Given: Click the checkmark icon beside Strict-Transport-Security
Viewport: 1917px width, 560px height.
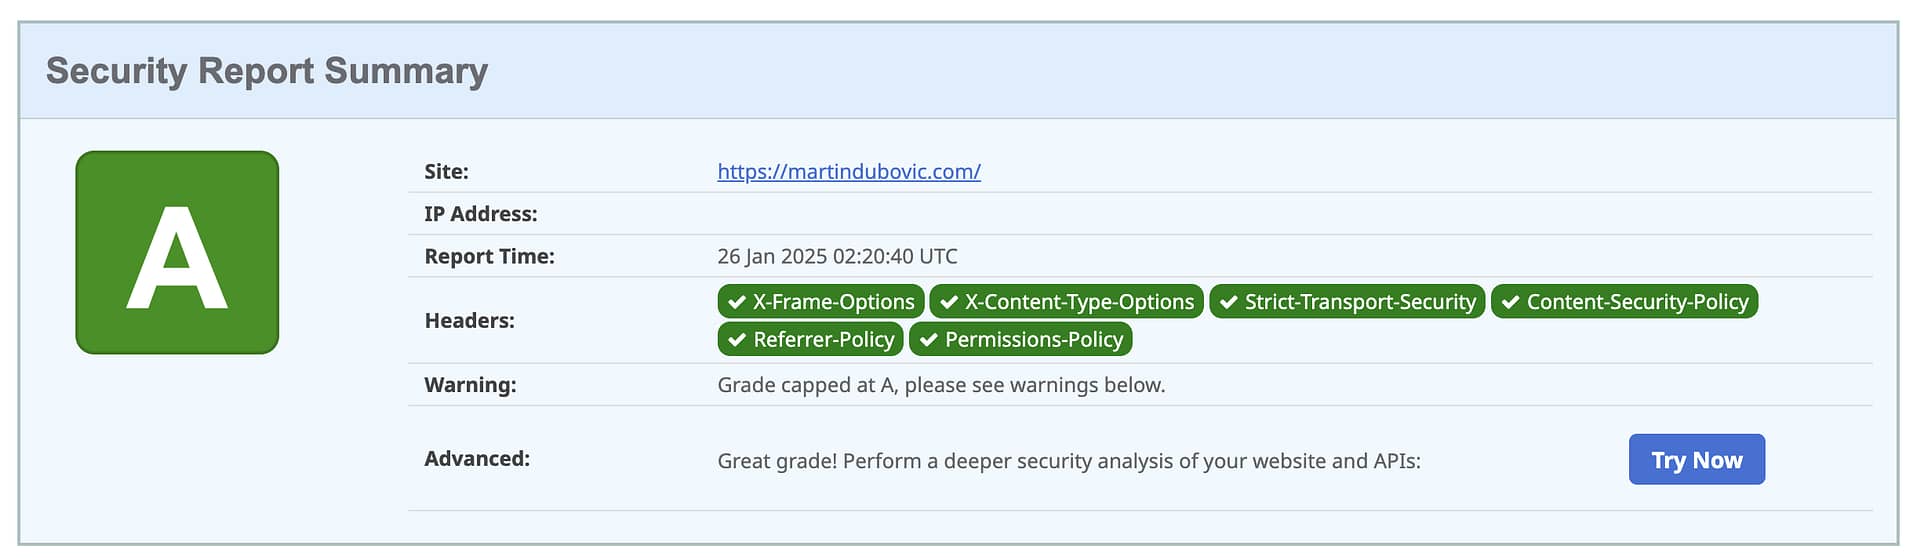Looking at the screenshot, I should click(1228, 302).
